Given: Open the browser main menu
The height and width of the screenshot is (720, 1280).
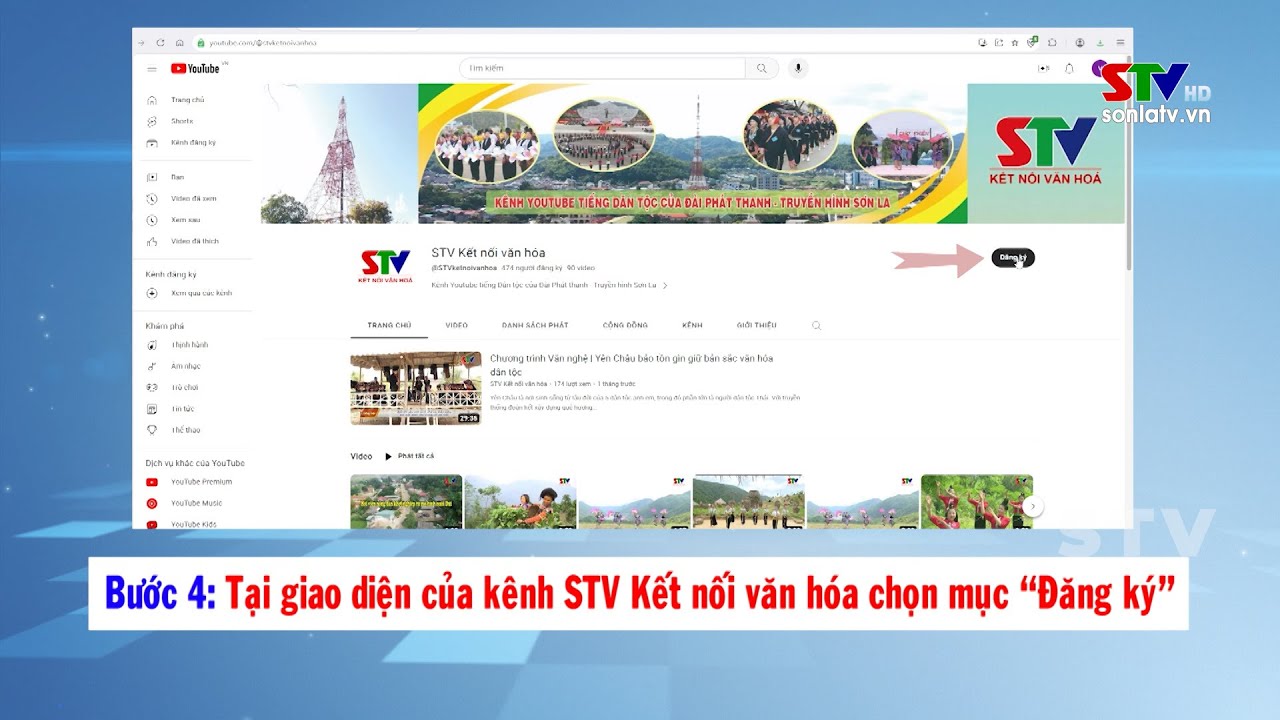Looking at the screenshot, I should pos(1120,43).
